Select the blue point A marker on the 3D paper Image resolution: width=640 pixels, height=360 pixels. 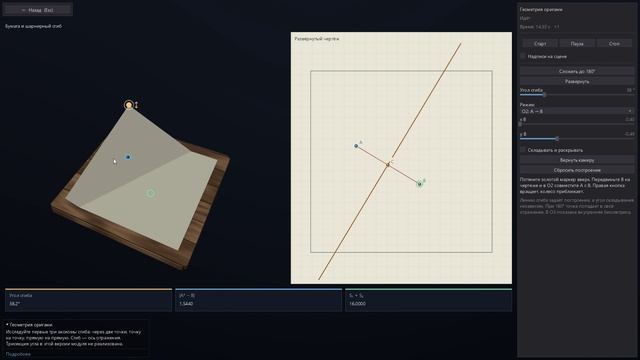point(128,157)
